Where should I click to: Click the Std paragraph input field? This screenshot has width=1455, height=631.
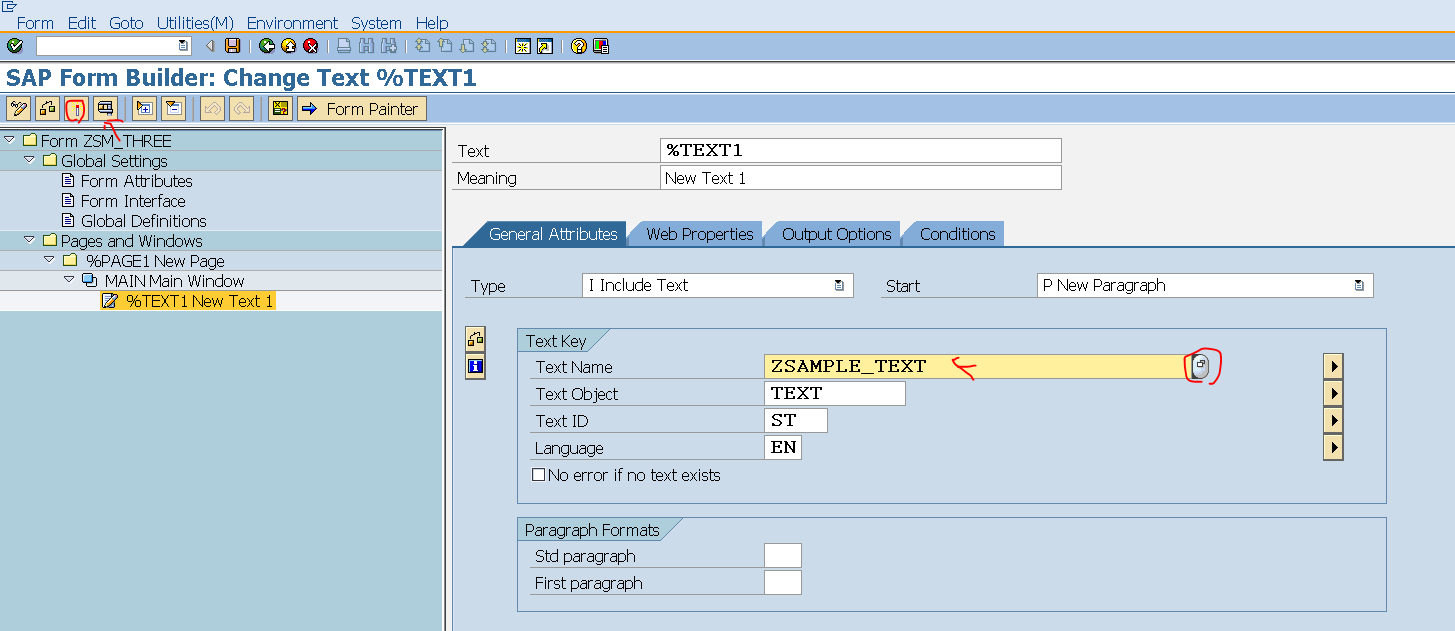click(x=782, y=556)
